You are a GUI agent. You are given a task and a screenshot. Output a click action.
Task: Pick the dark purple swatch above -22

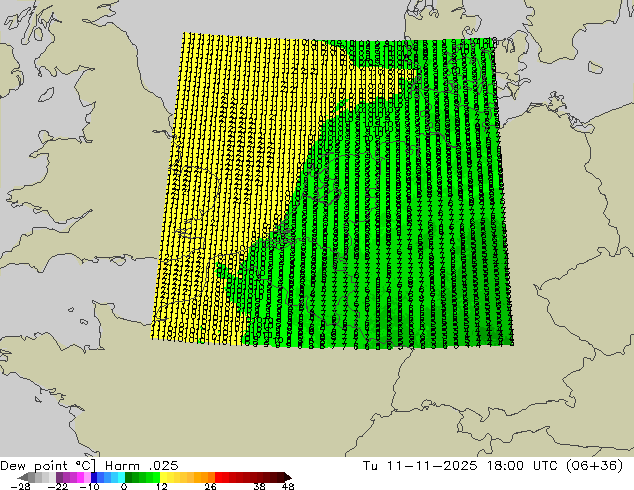(59, 477)
